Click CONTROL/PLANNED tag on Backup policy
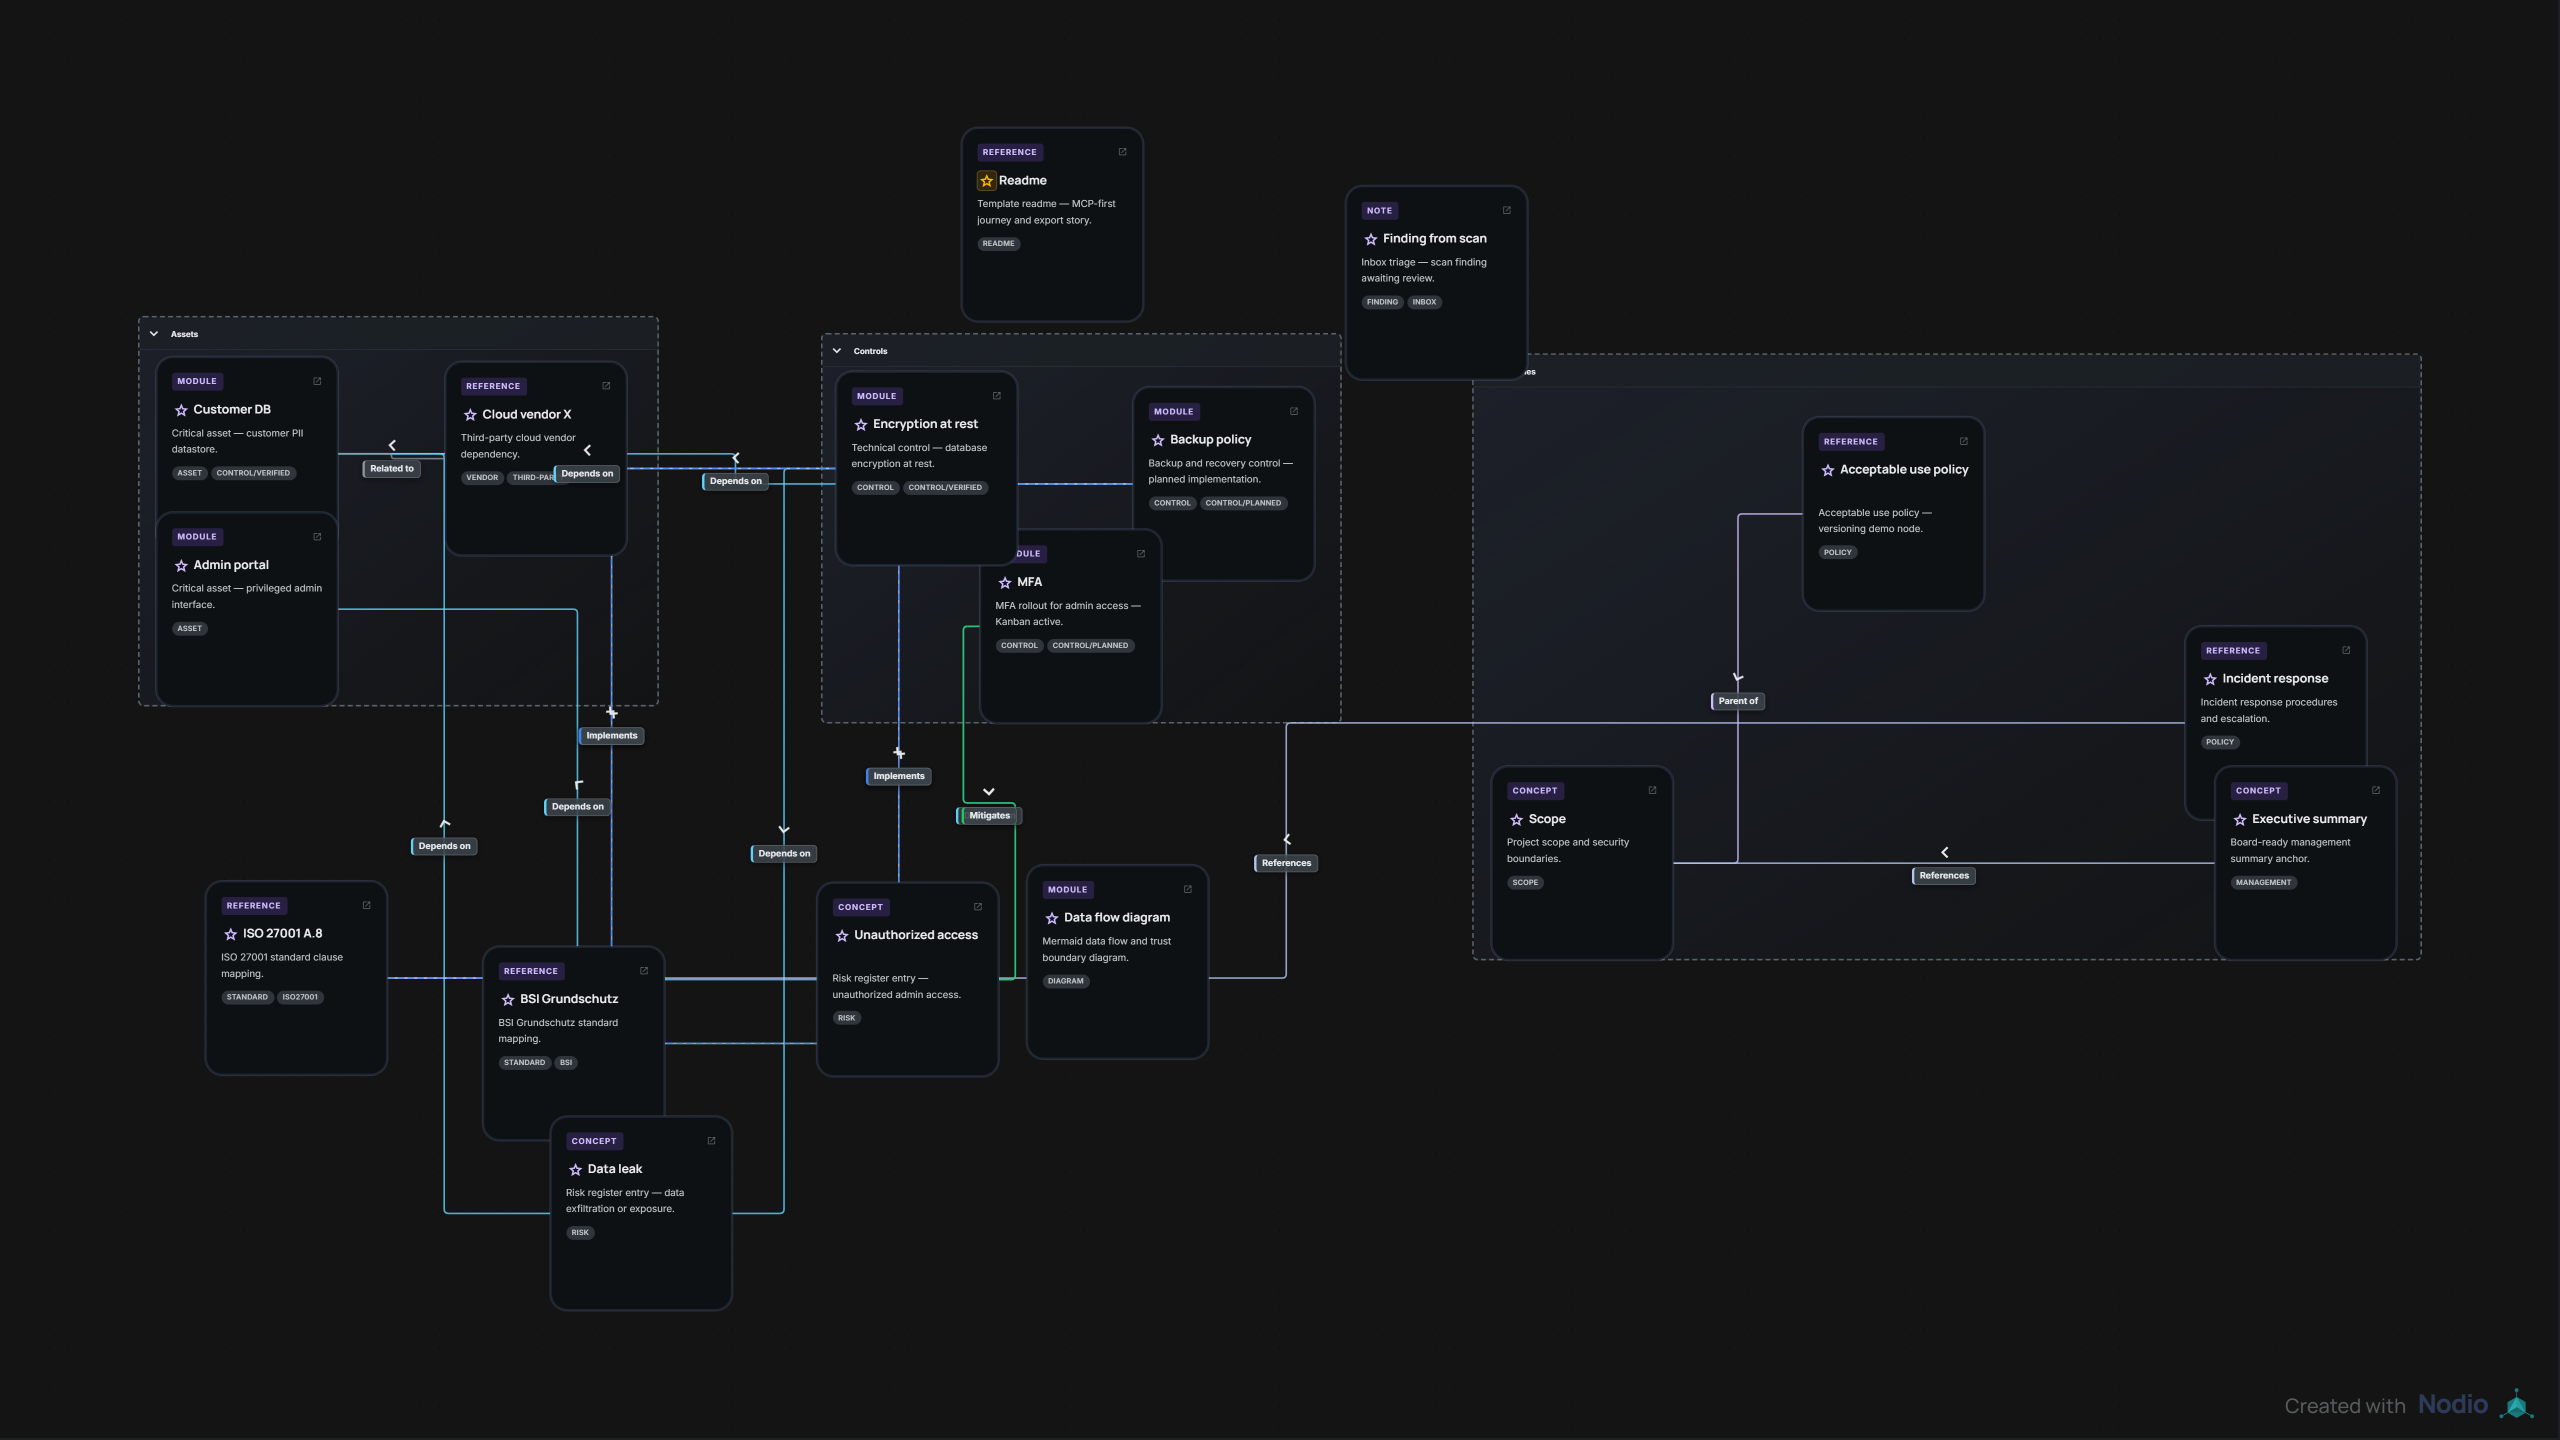 point(1243,503)
